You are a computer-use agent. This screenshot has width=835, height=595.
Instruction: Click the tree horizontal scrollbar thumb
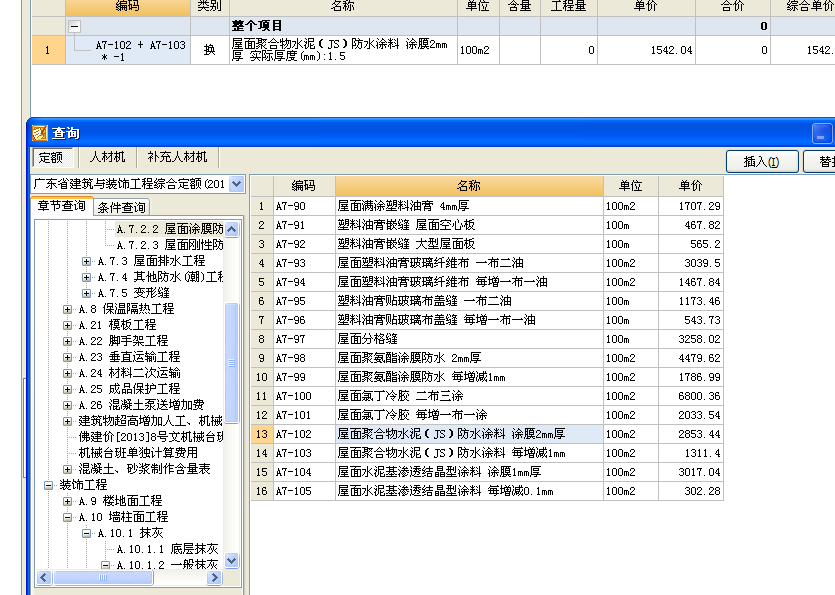(x=103, y=577)
